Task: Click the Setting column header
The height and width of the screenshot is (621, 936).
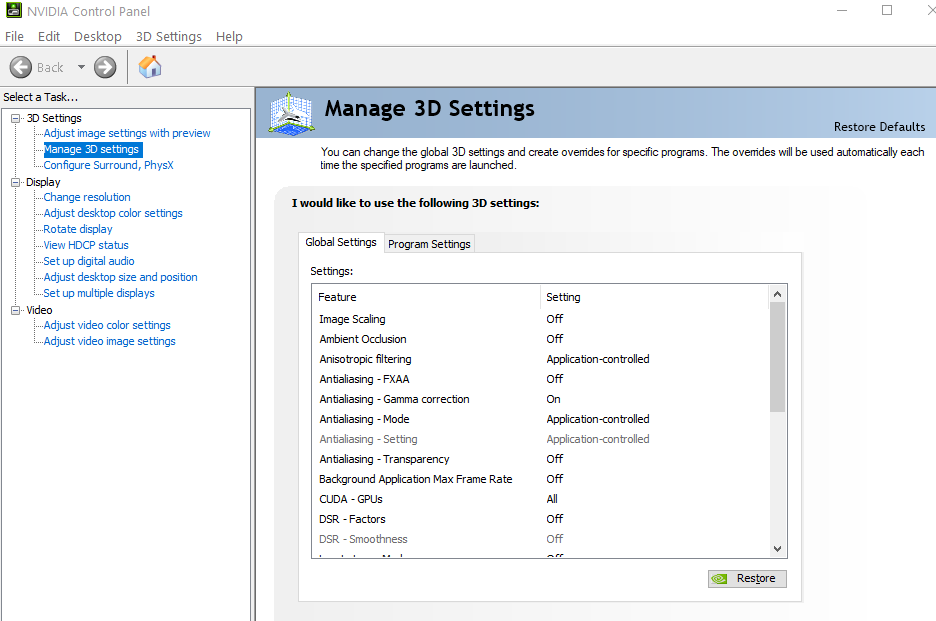Action: pos(654,297)
